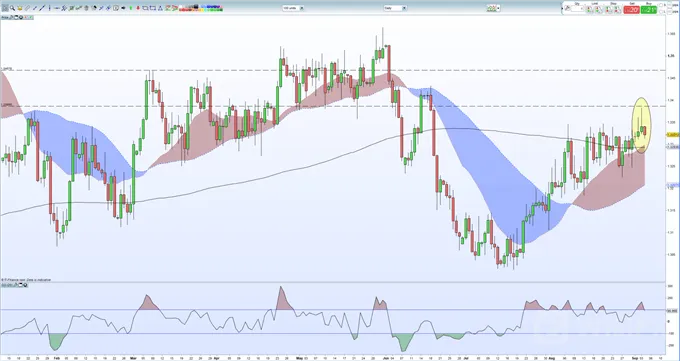This screenshot has width=680, height=361.
Task: Select the horizontal line drawing tool
Action: point(57,8)
